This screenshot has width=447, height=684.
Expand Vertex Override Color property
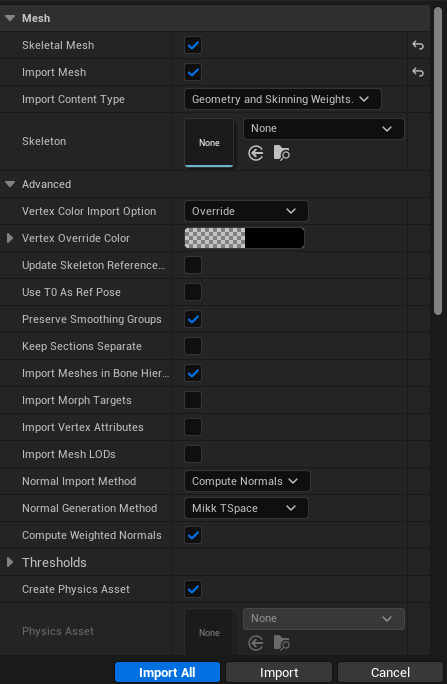[x=10, y=238]
